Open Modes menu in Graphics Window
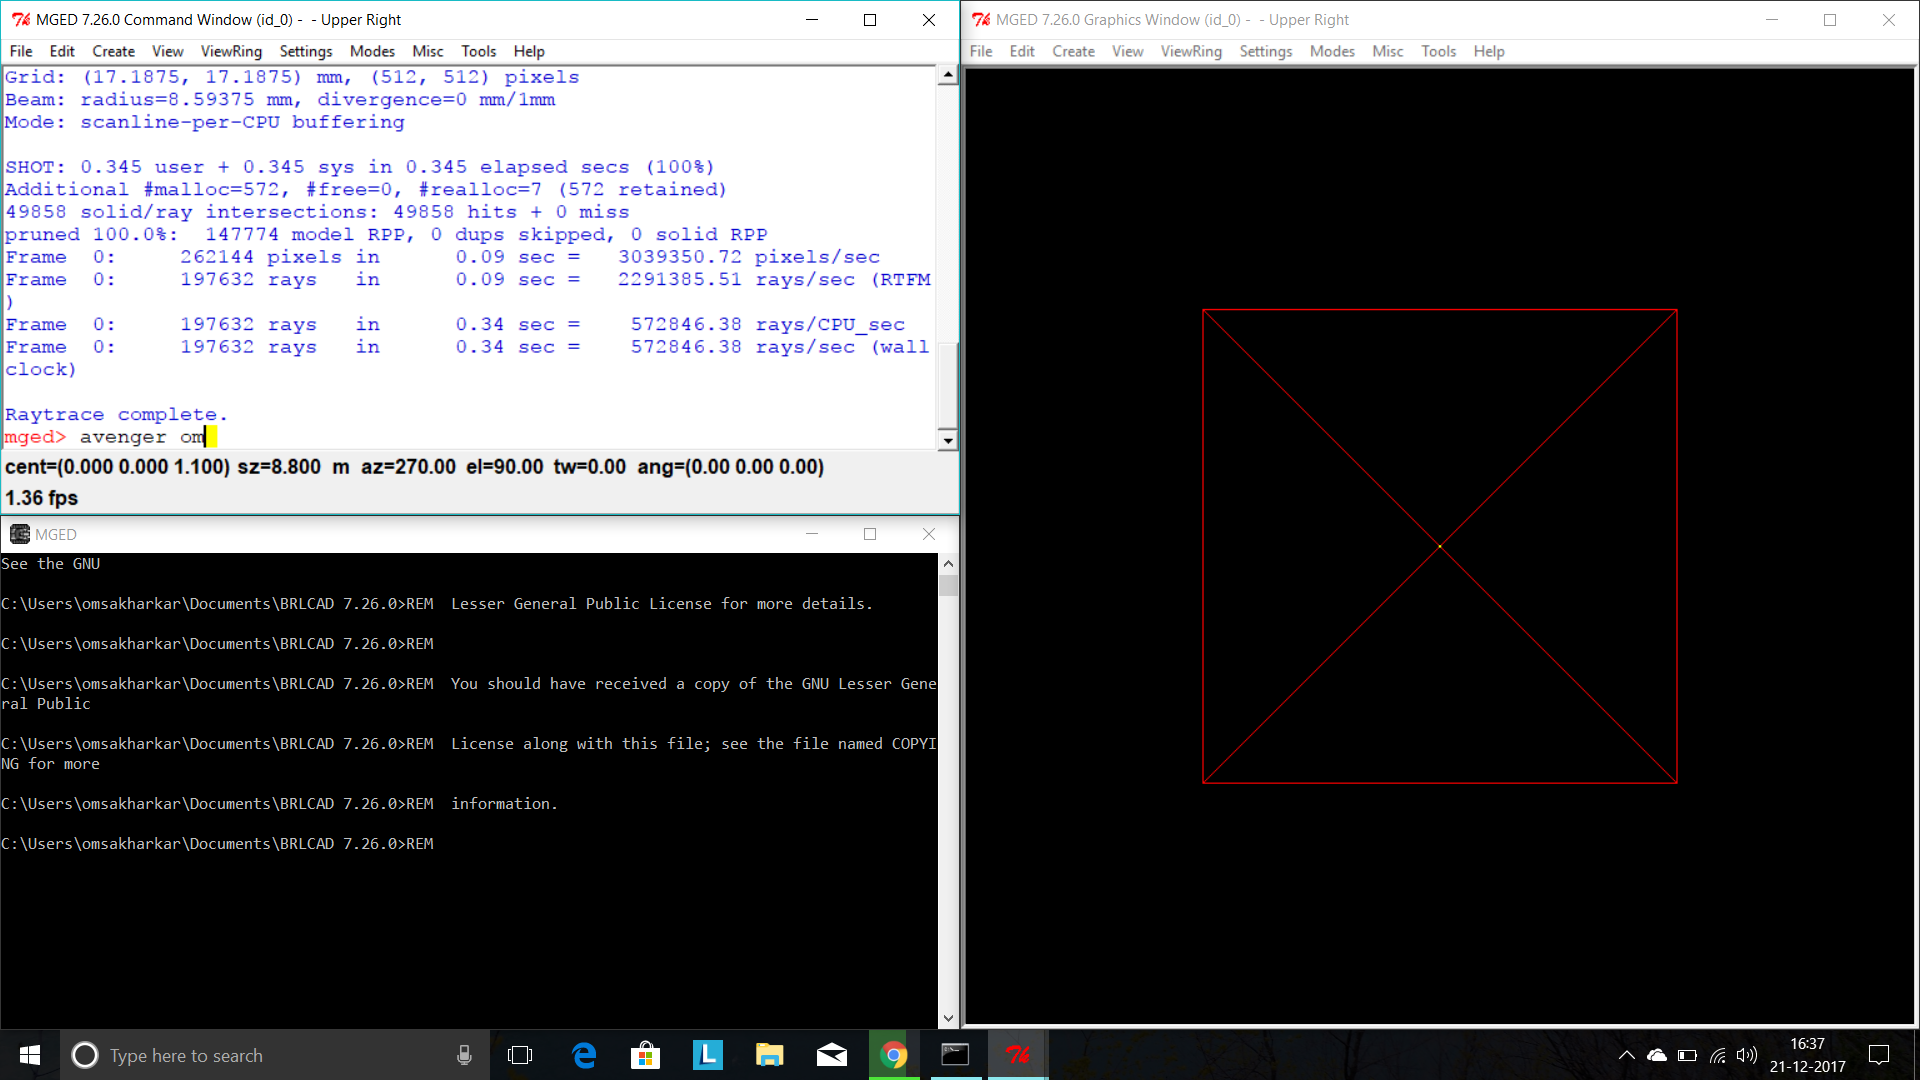Image resolution: width=1920 pixels, height=1080 pixels. [x=1332, y=51]
